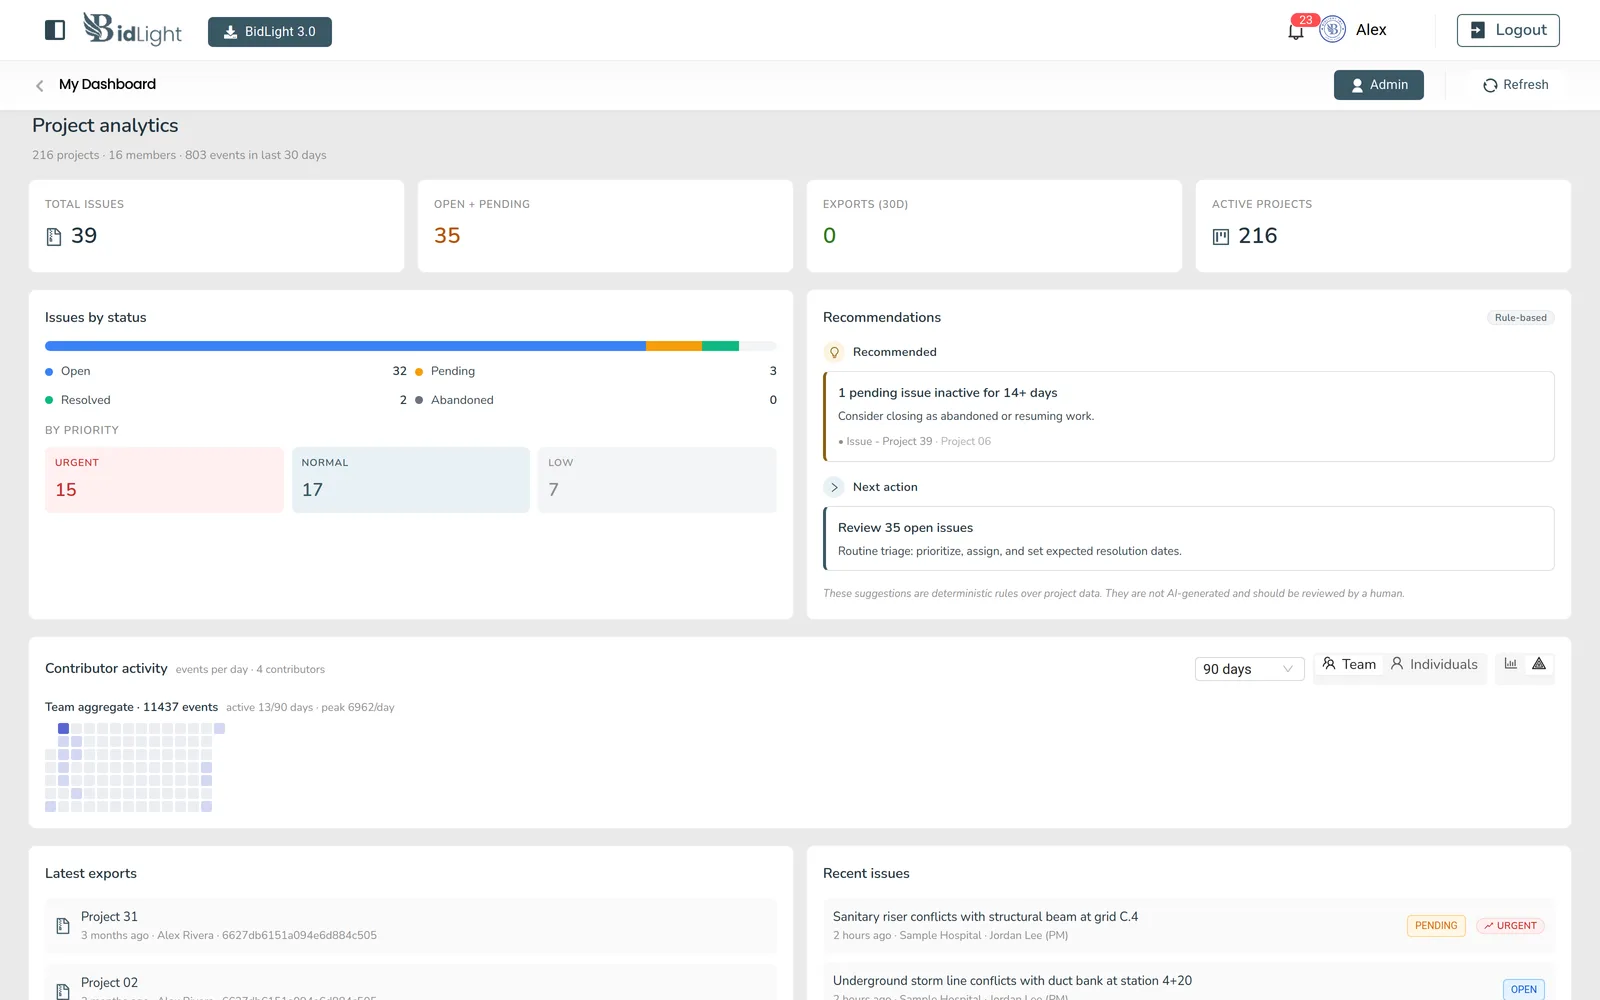Select the heatmap triangle view icon
This screenshot has width=1600, height=1000.
(1539, 664)
